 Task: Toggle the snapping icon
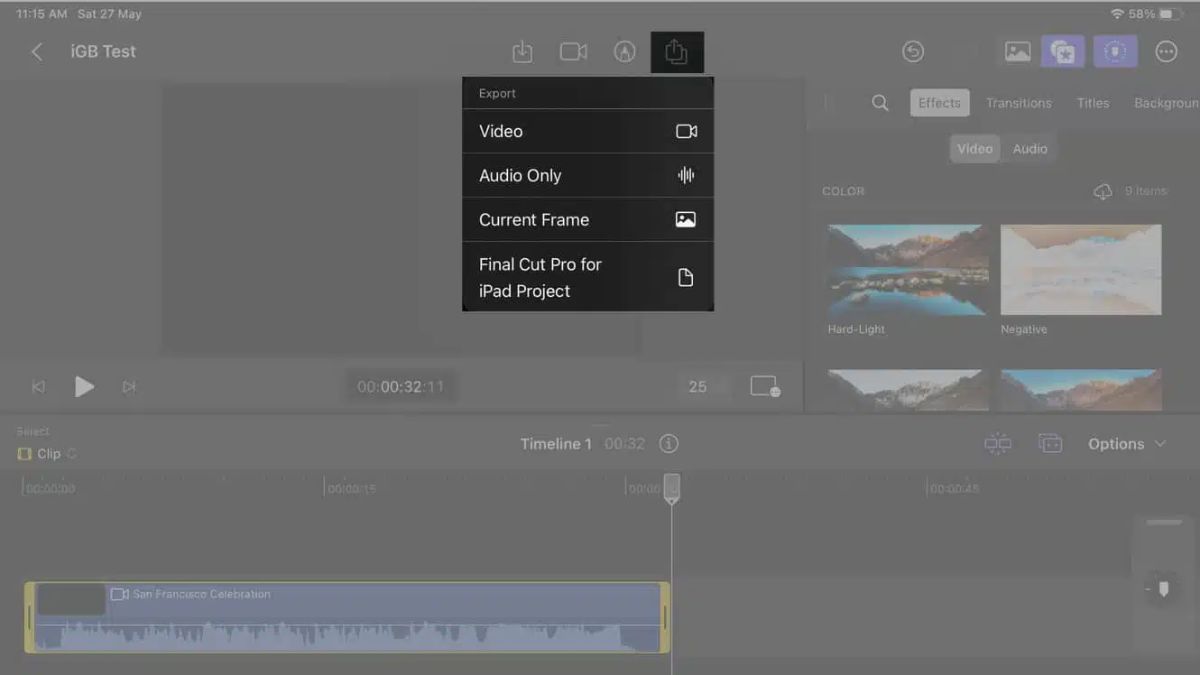tap(998, 444)
